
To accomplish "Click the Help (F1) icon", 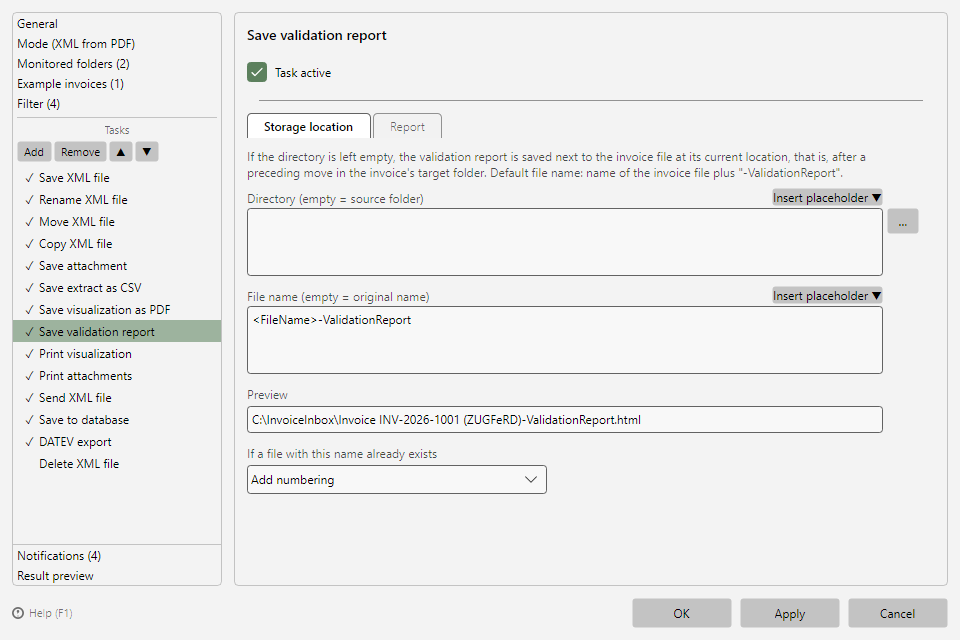I will point(18,613).
